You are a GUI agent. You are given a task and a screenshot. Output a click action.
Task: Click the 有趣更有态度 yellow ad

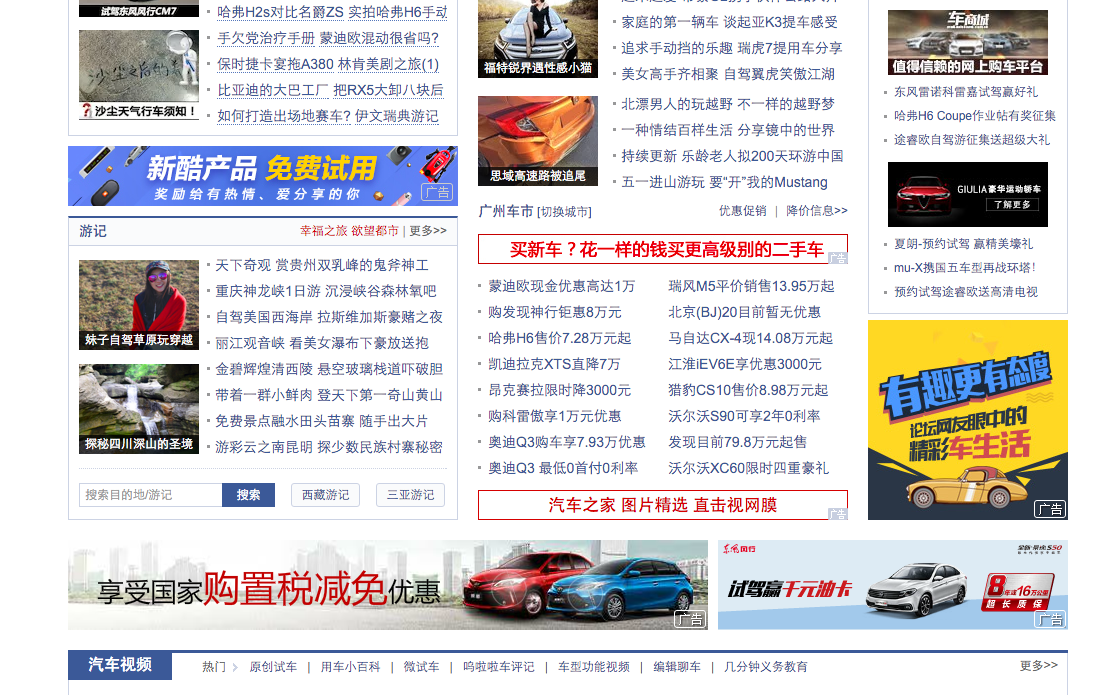pyautogui.click(x=967, y=420)
